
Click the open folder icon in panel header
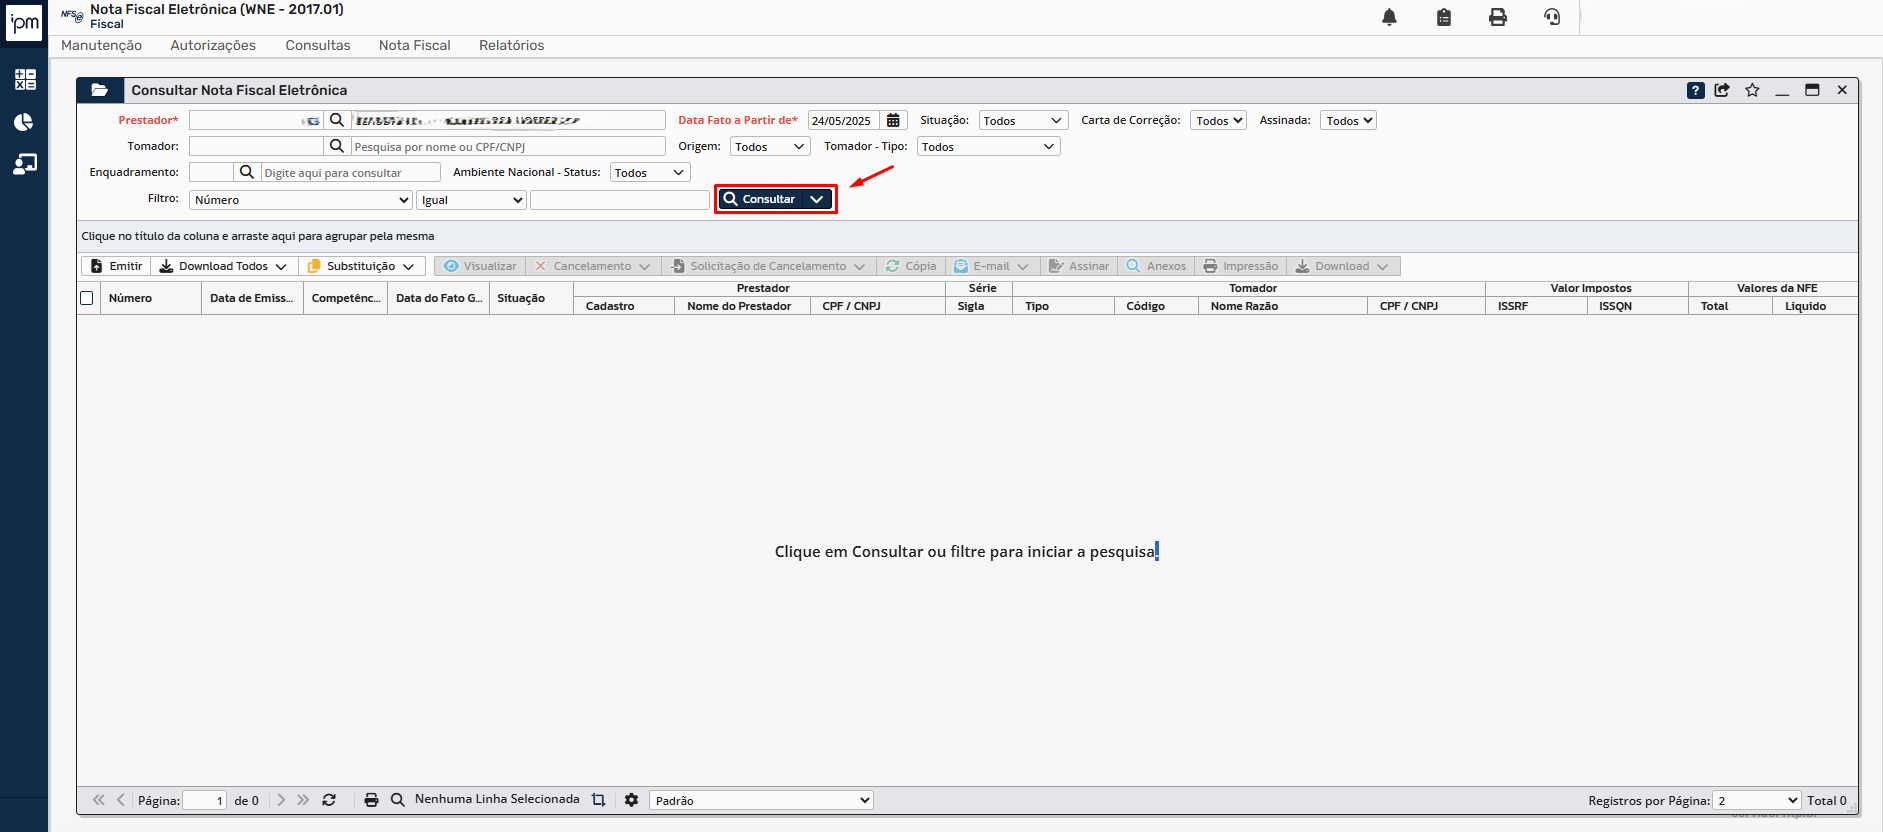click(x=100, y=90)
